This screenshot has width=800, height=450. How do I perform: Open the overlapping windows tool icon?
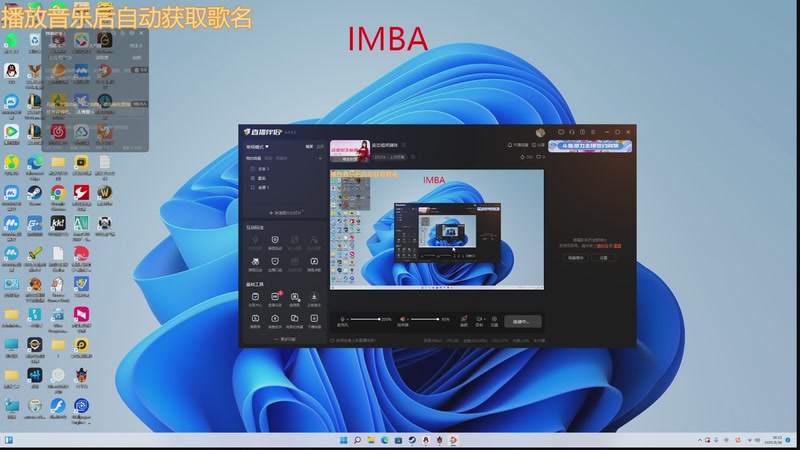pyautogui.click(x=294, y=320)
